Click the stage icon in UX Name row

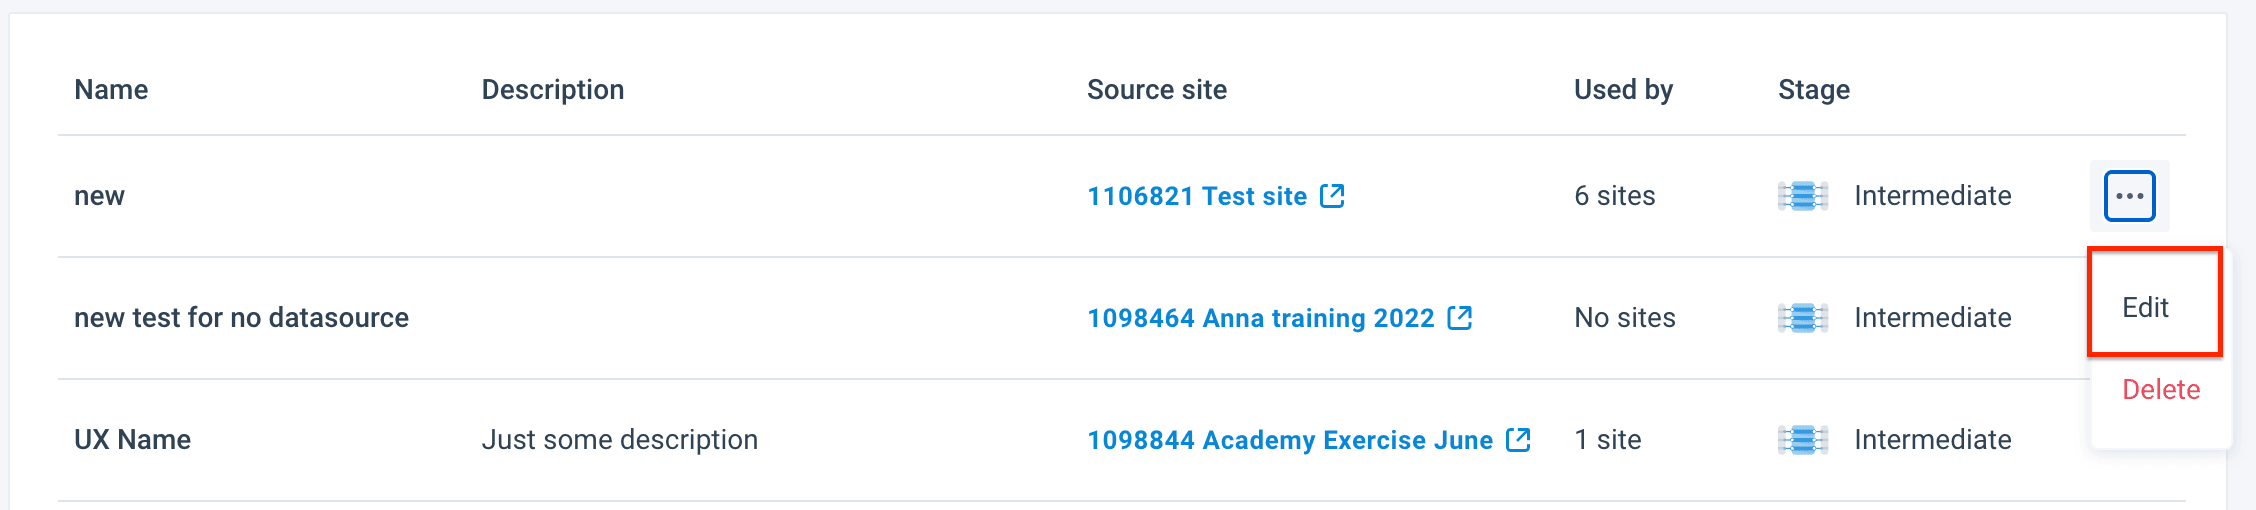tap(1803, 440)
